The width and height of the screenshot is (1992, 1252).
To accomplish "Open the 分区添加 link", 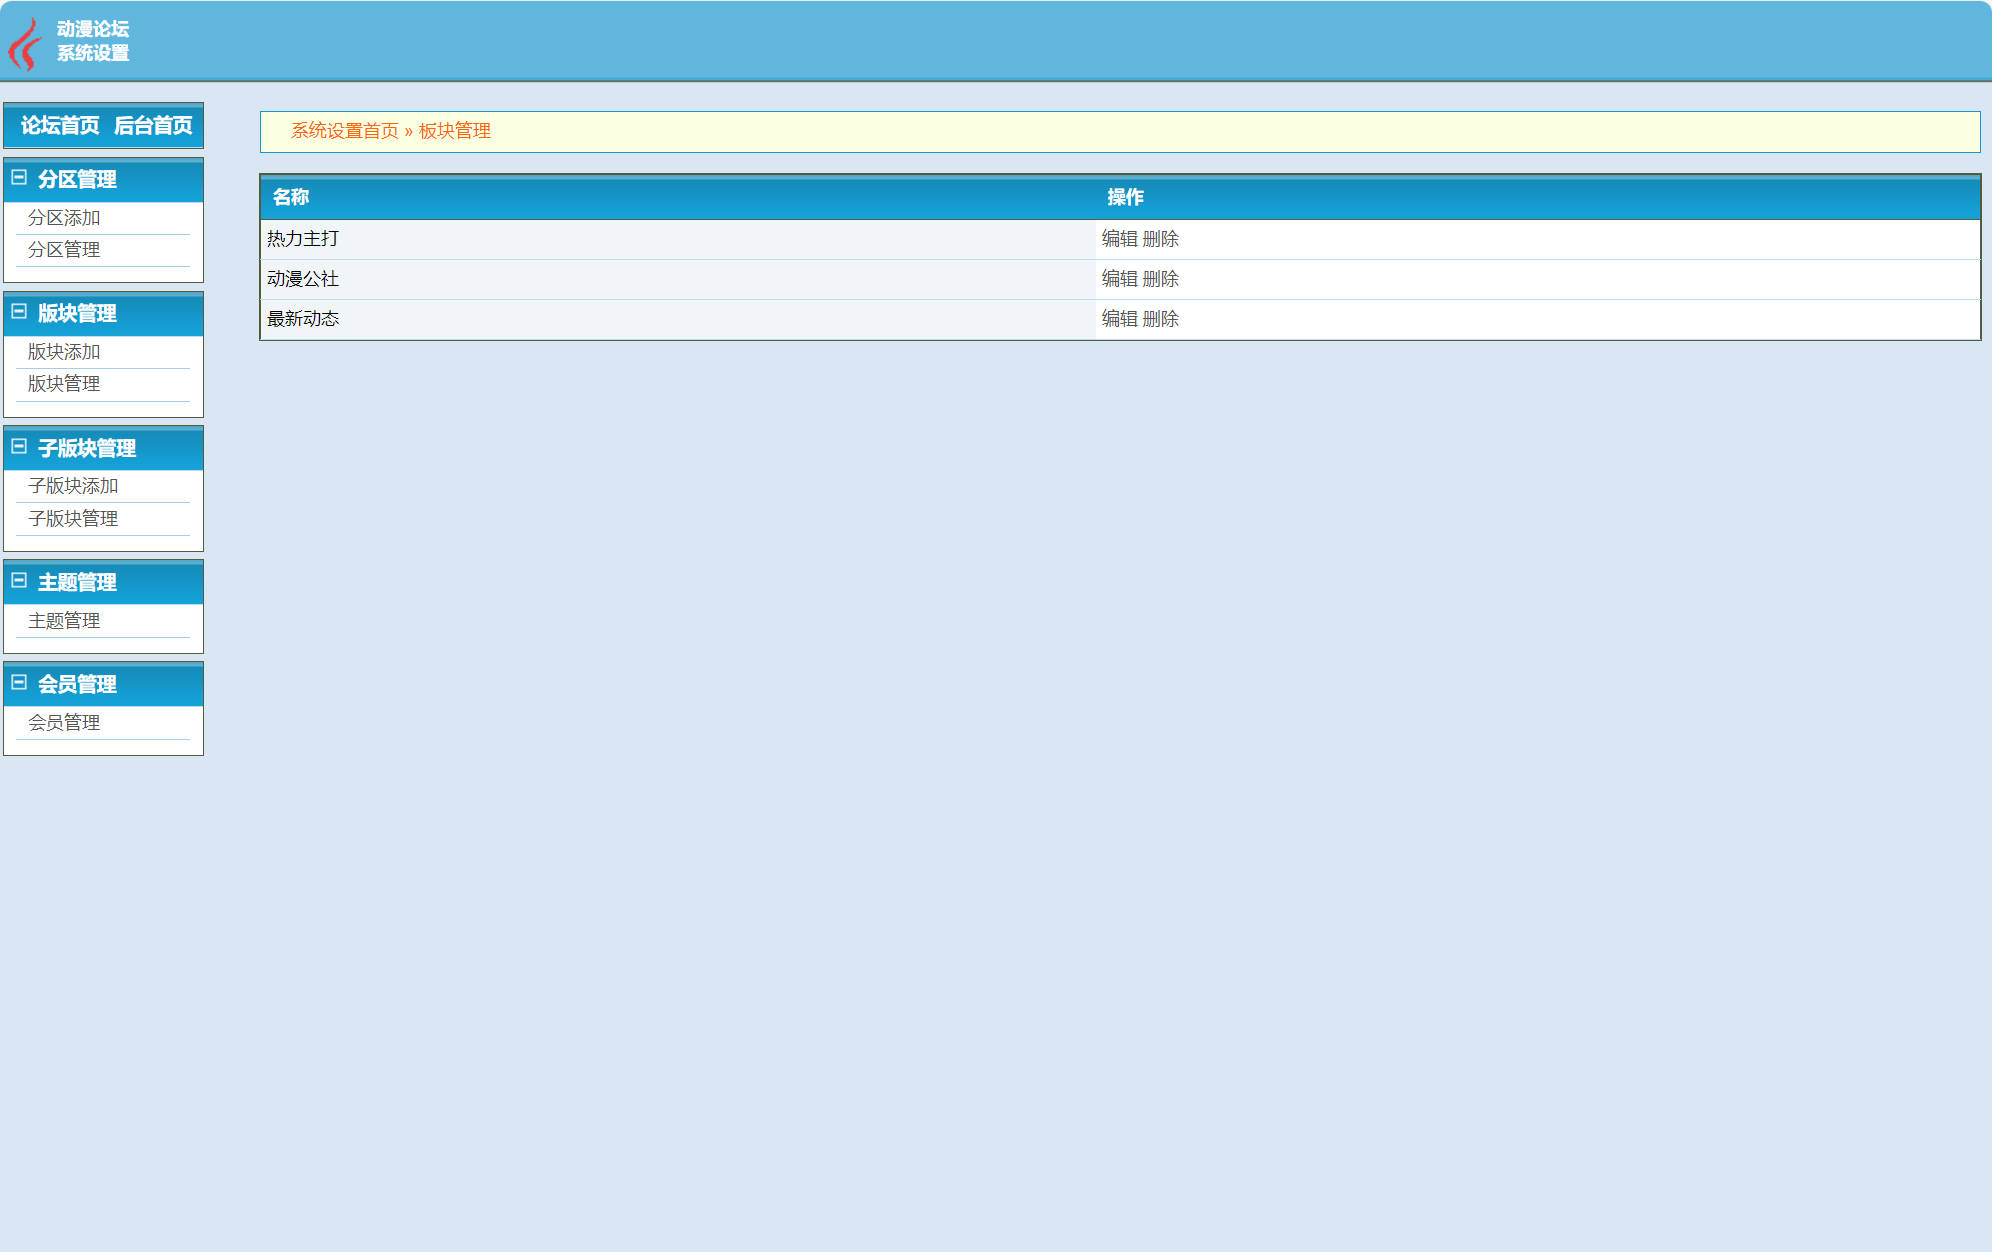I will click(x=64, y=218).
